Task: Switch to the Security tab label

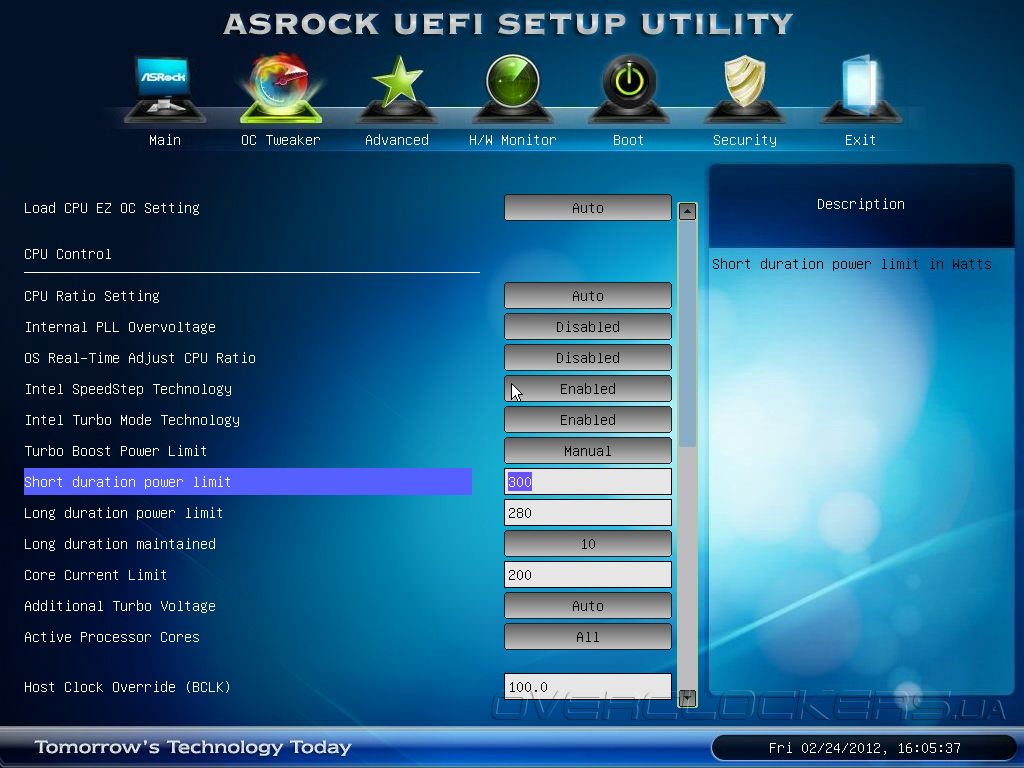Action: [744, 140]
